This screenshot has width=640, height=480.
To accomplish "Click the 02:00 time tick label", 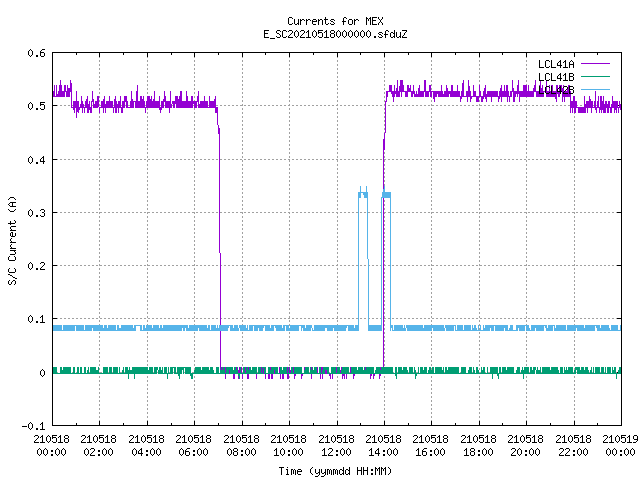I will coord(99,452).
